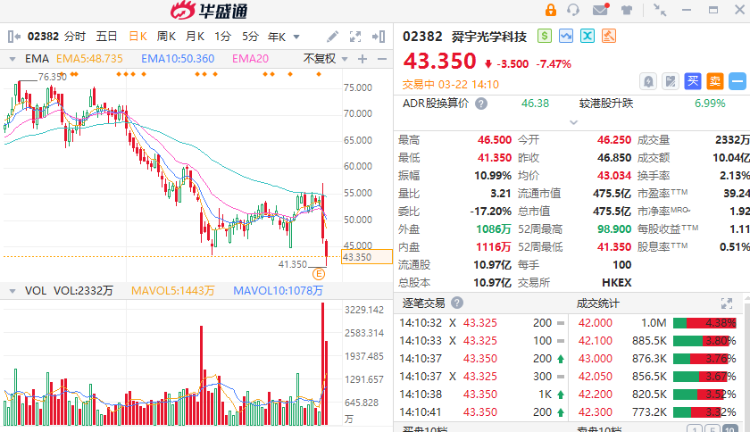The width and height of the screenshot is (750, 432).
Task: Open the EMA indicator dropdown triangle
Action: [x=12, y=59]
